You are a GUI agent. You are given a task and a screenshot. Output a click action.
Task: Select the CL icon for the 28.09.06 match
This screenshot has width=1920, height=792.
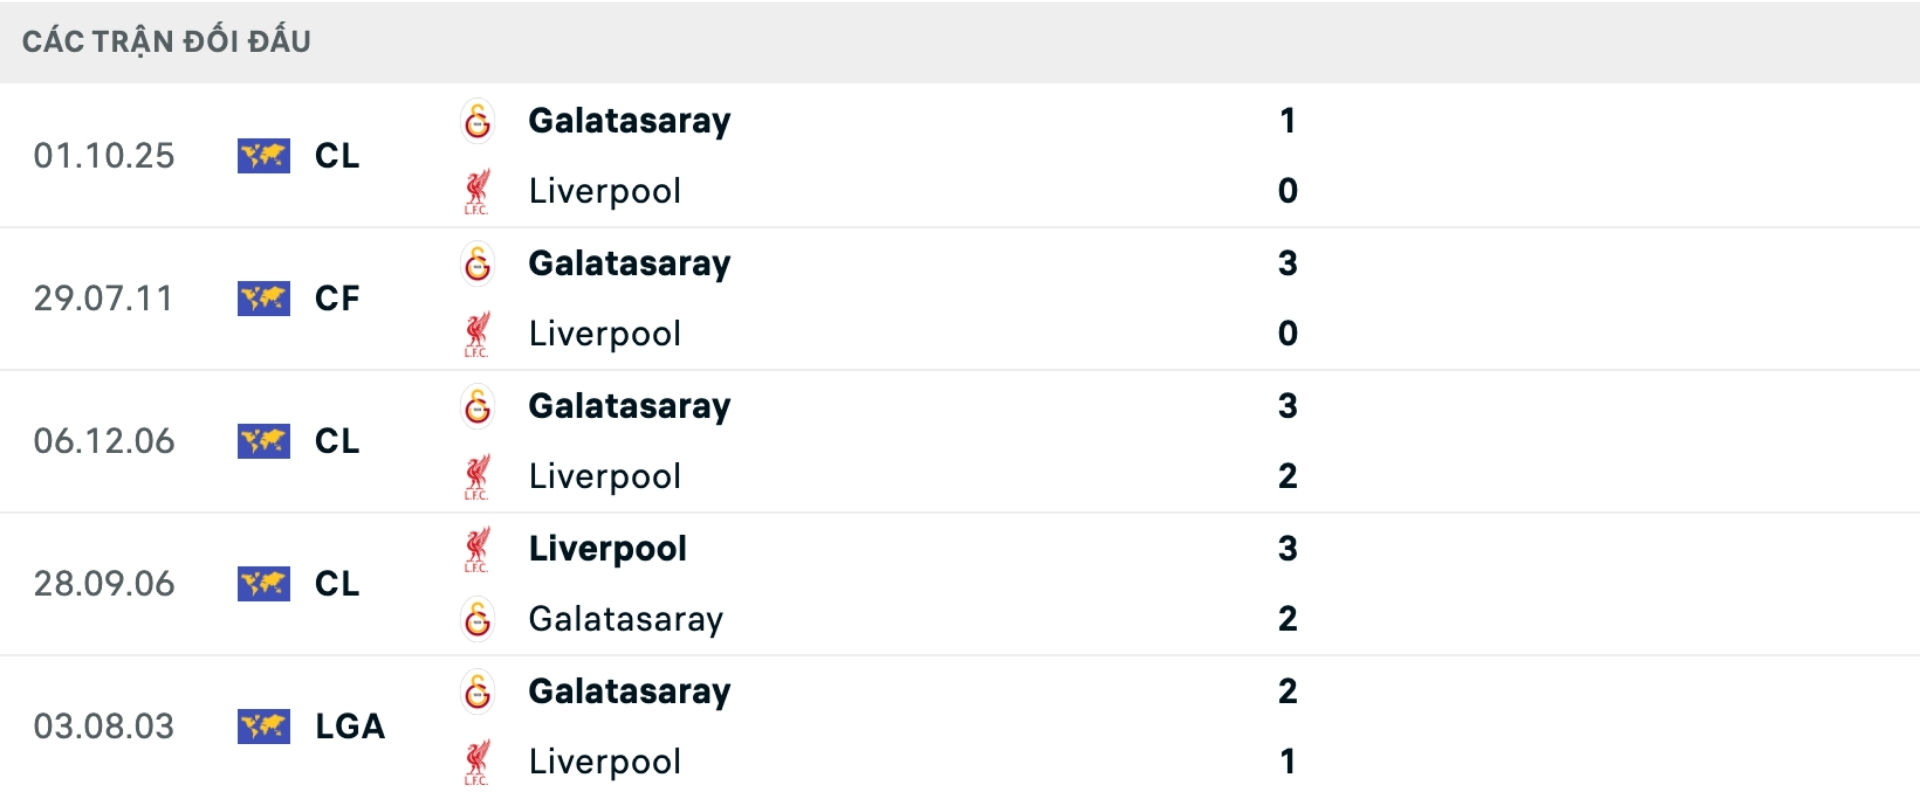pos(263,583)
